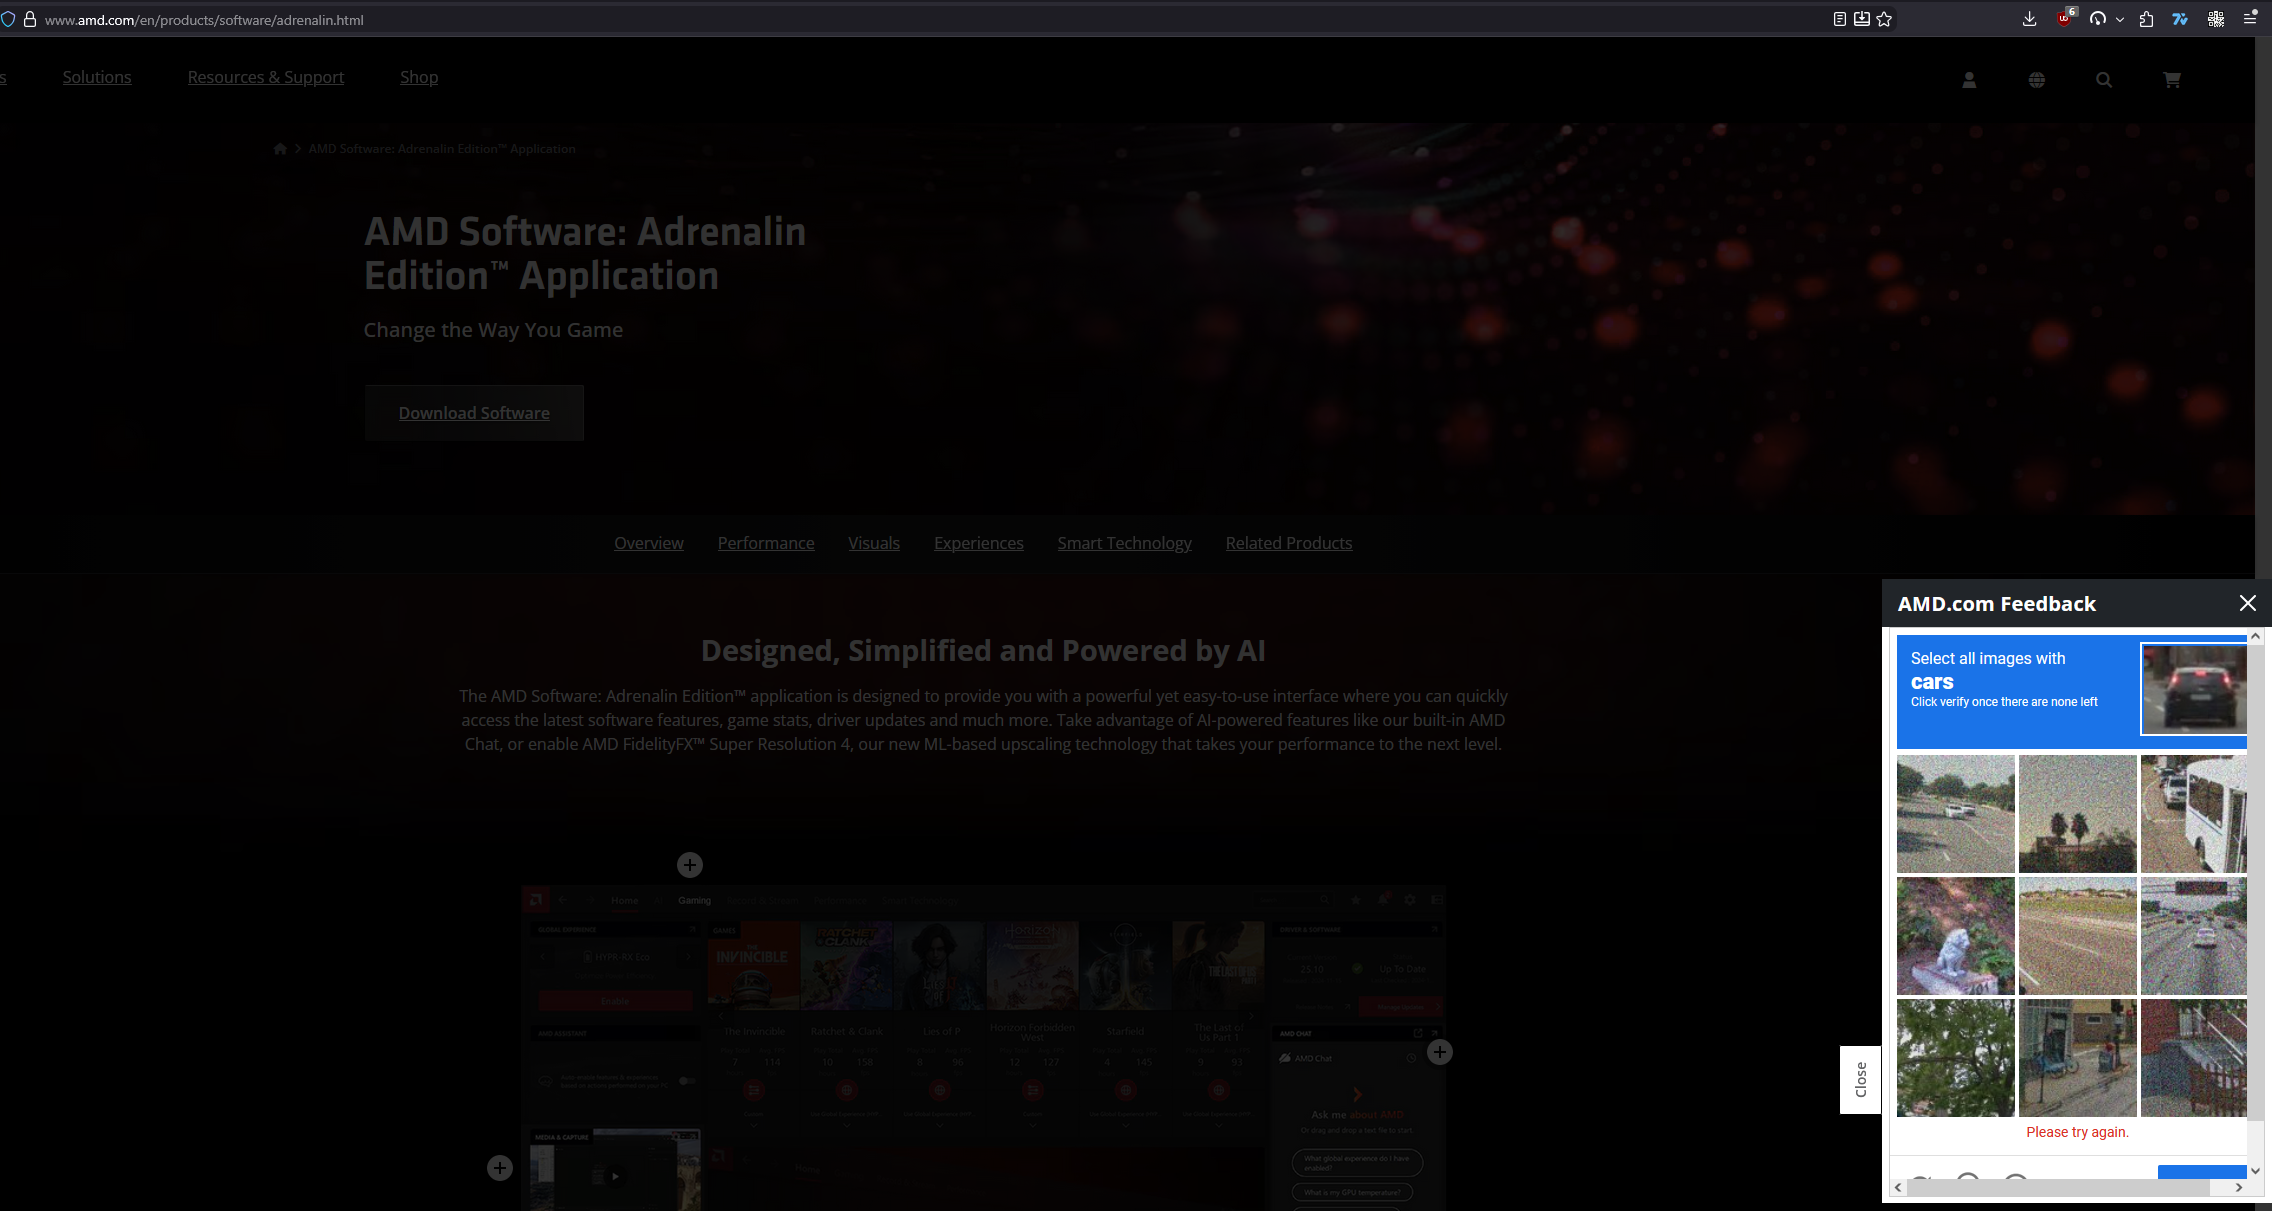Viewport: 2272px width, 1211px height.
Task: Bookmark page with the star icon
Action: tap(1884, 19)
